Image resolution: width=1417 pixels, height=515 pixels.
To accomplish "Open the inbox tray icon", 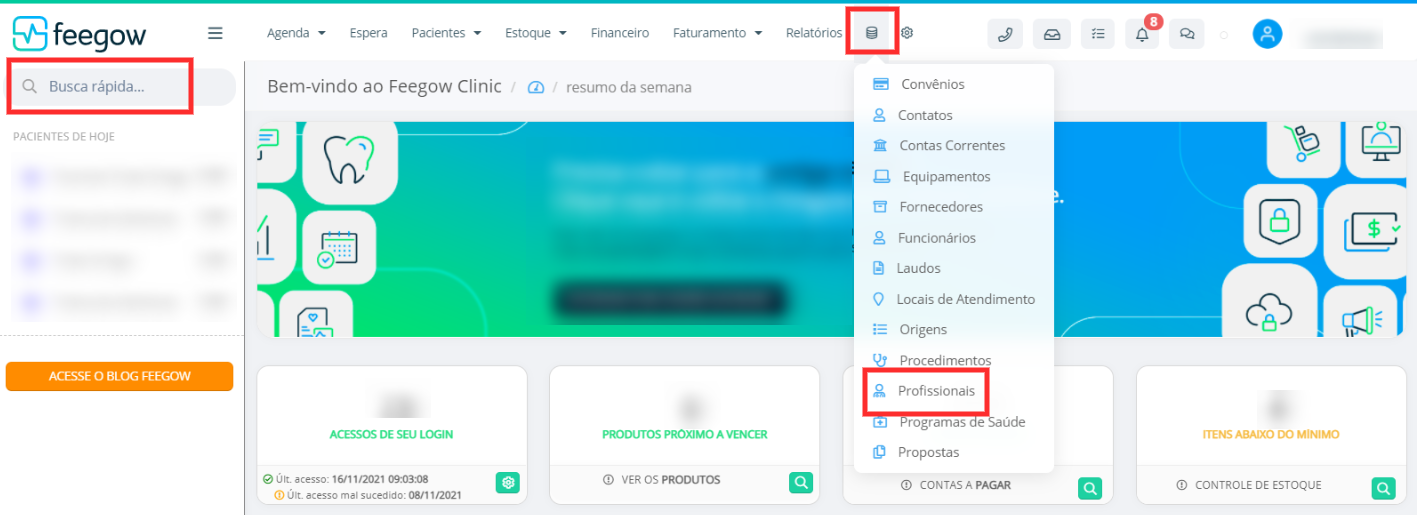I will click(1052, 34).
